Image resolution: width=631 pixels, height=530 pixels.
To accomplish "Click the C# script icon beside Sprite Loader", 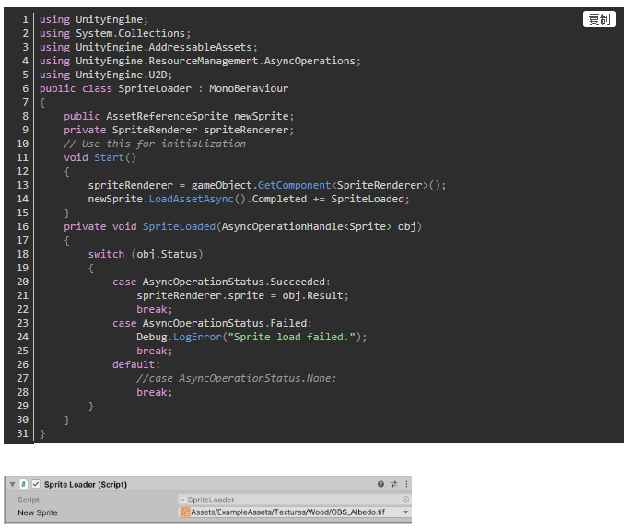I will click(x=24, y=484).
